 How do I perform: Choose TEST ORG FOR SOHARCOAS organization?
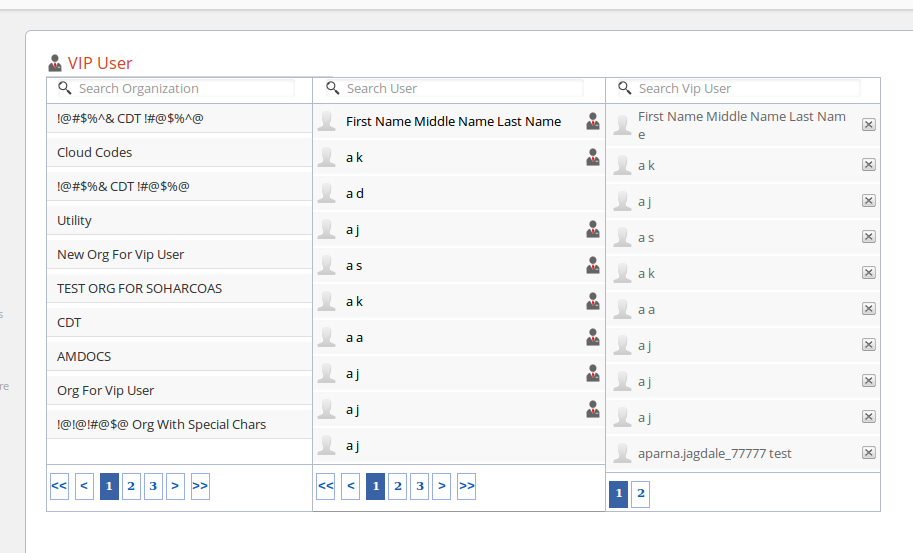(139, 288)
